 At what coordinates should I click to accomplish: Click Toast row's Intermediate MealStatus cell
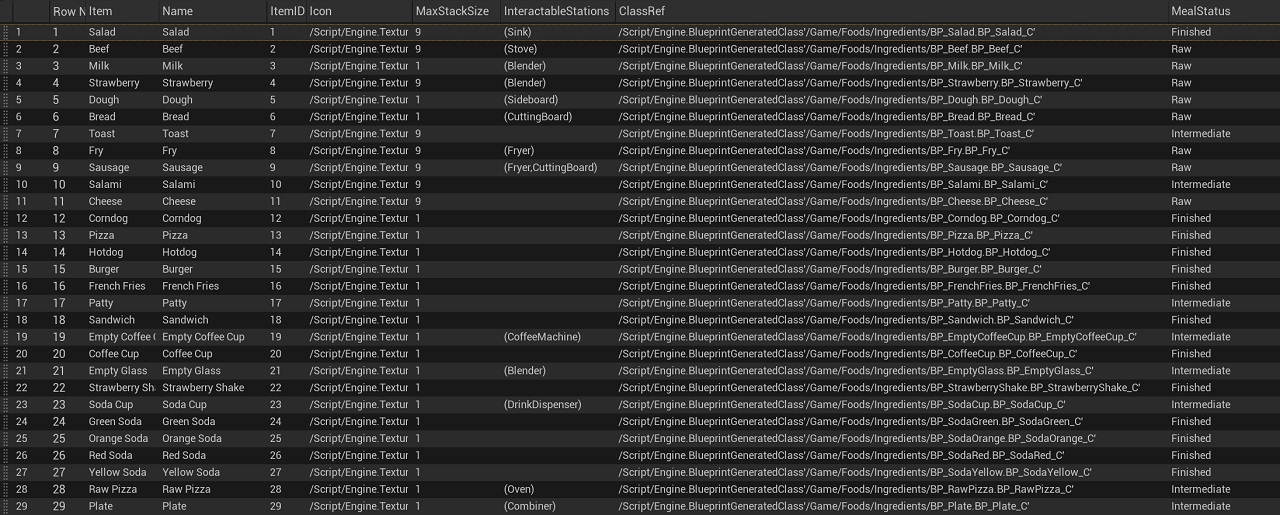(1200, 134)
